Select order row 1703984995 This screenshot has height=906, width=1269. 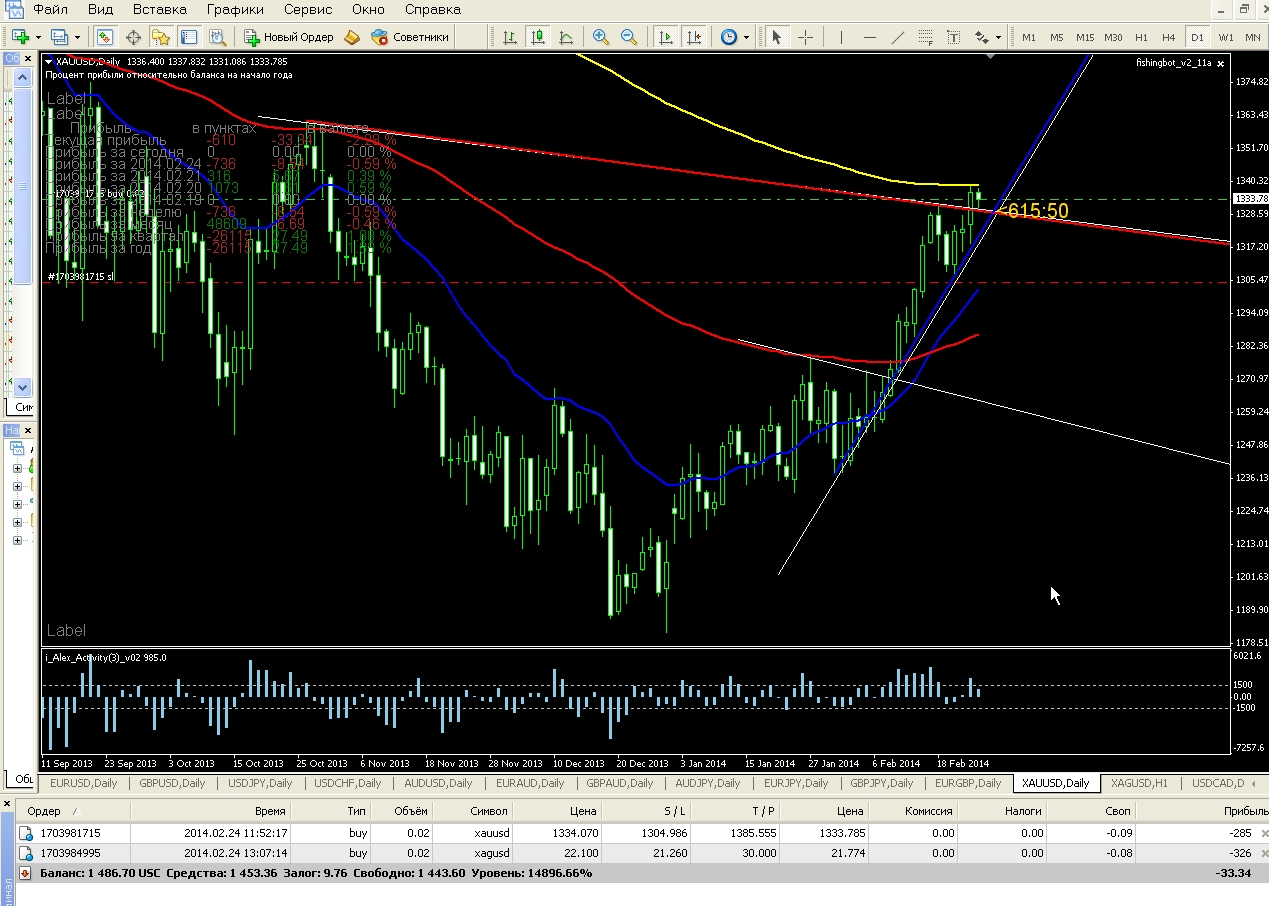click(640, 853)
